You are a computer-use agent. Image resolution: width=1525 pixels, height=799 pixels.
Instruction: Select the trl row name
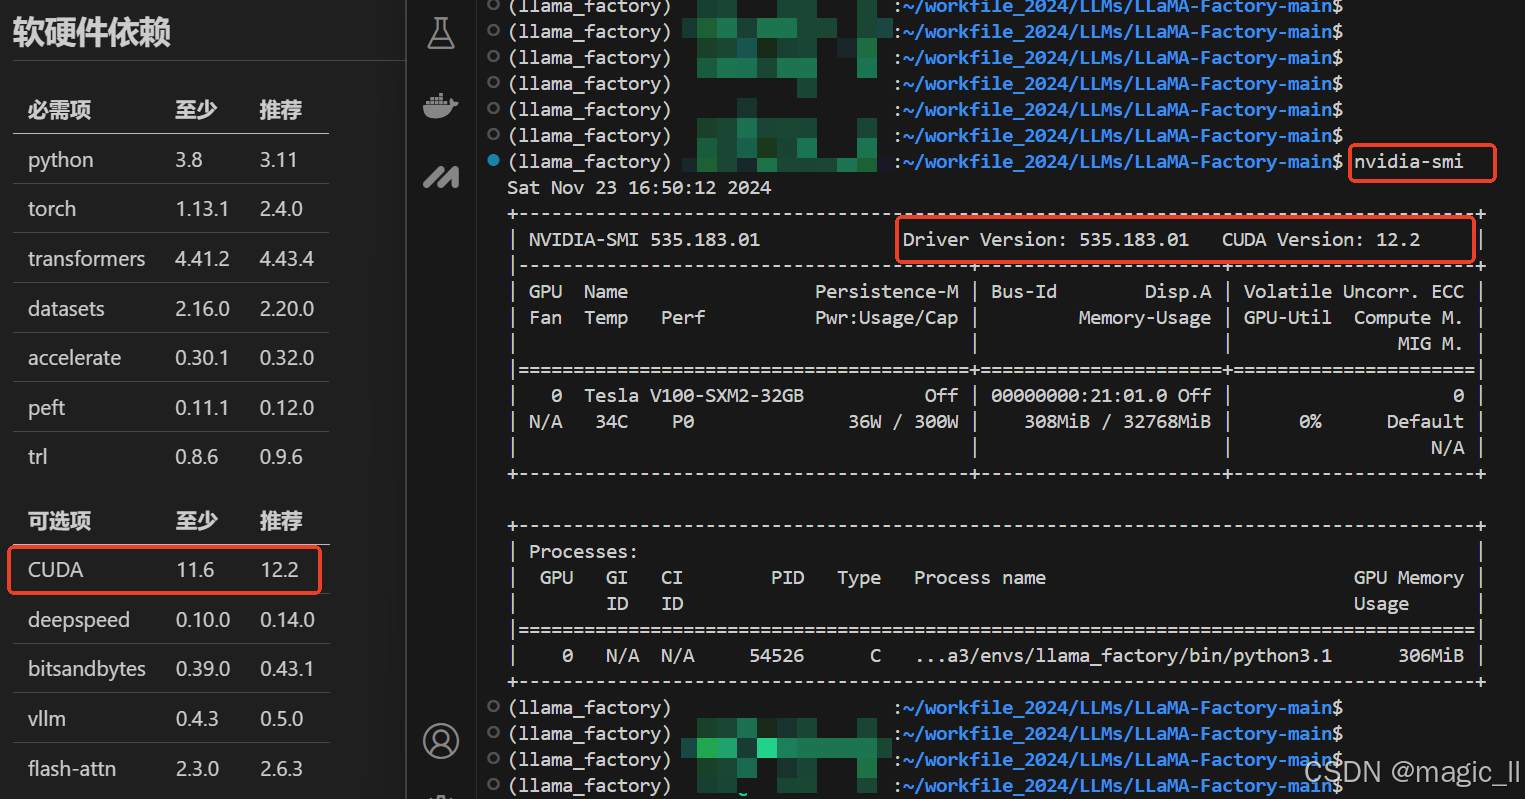[38, 457]
